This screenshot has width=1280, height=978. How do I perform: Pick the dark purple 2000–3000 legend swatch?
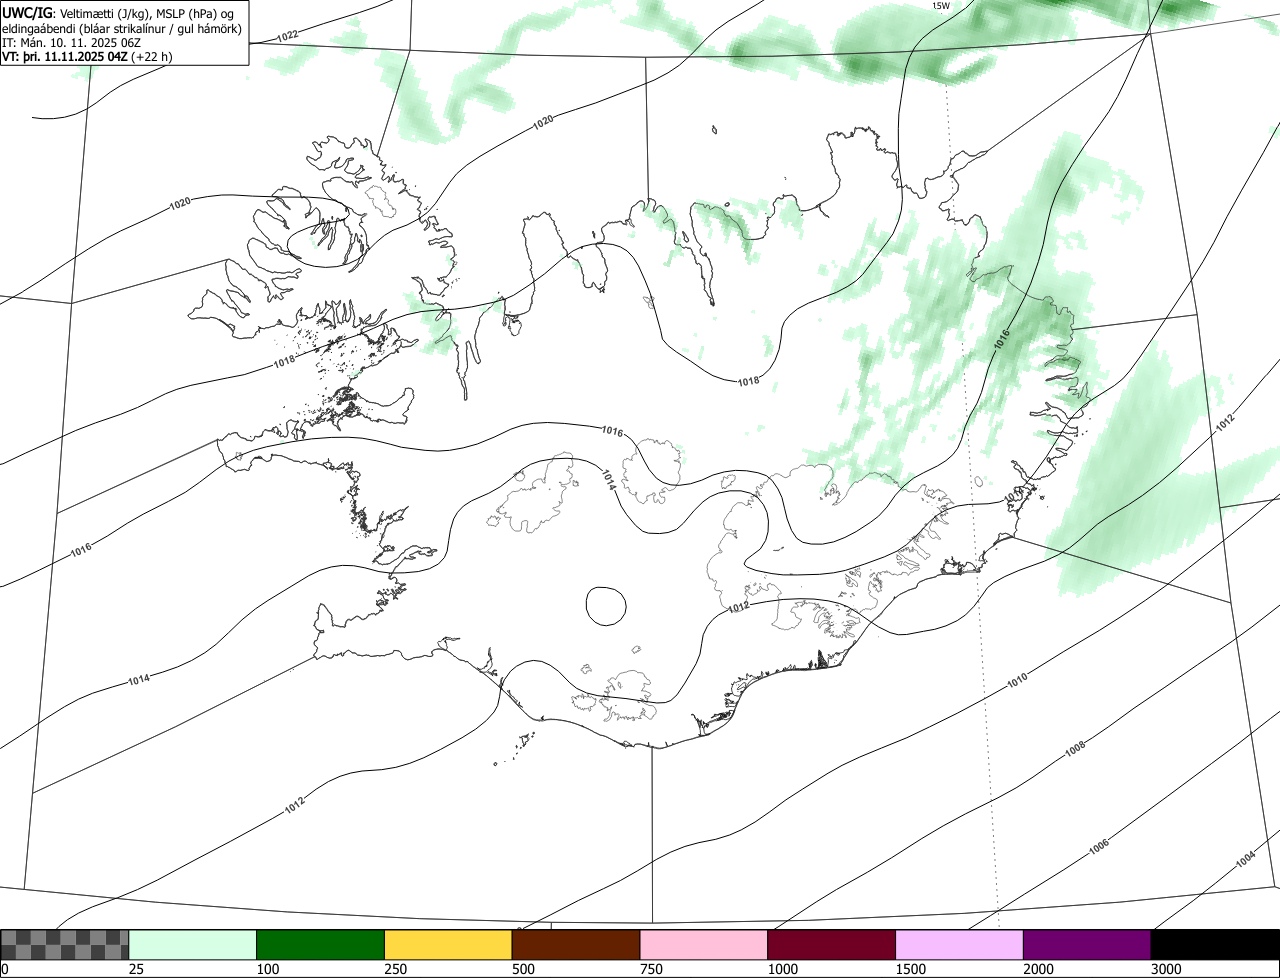click(x=1087, y=944)
